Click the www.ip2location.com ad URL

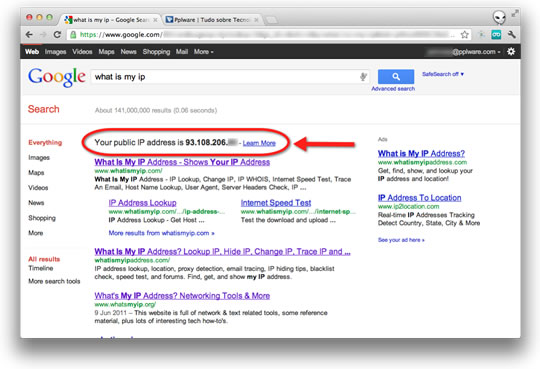[408, 206]
